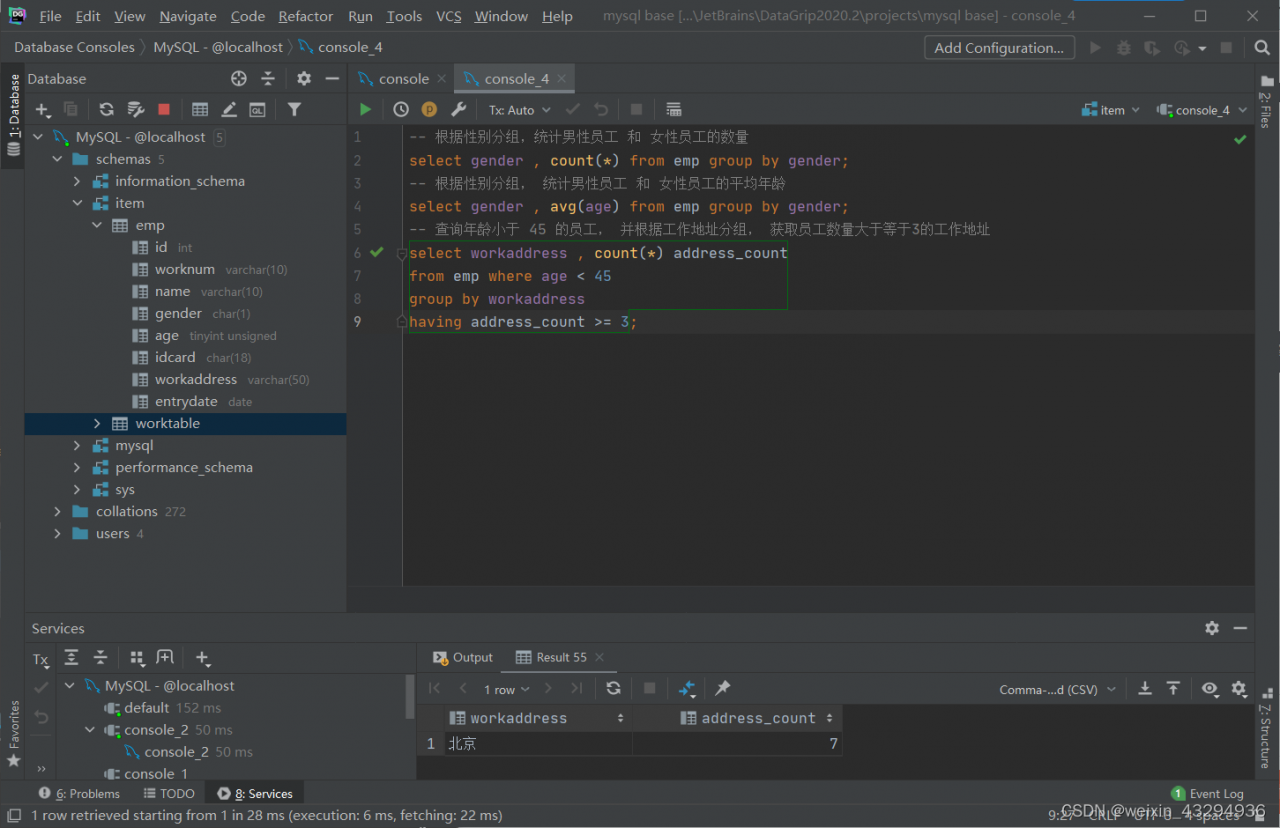Reload the result grid page
The width and height of the screenshot is (1280, 828).
pos(613,688)
